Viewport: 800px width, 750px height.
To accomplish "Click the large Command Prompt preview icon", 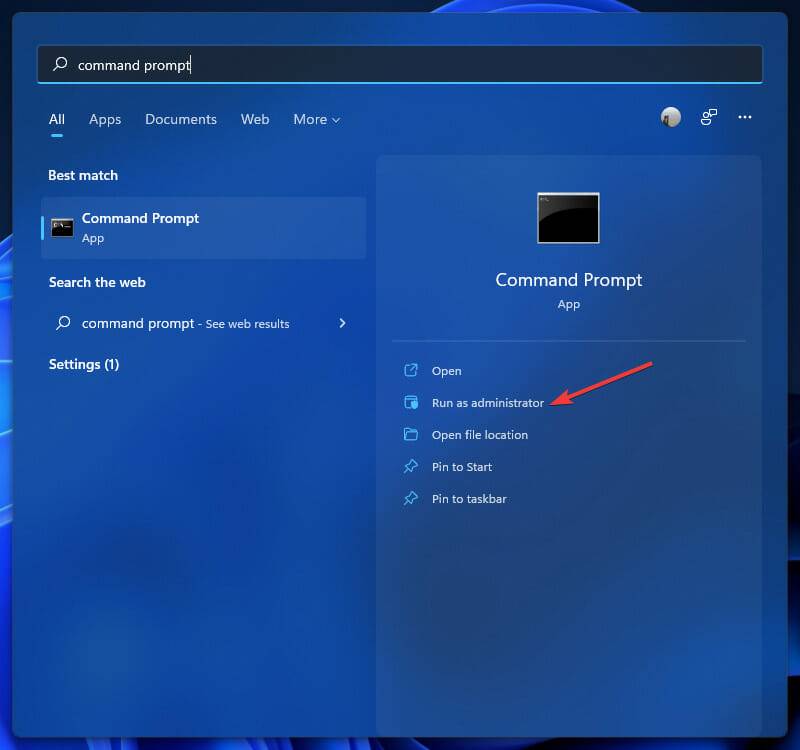I will click(568, 218).
